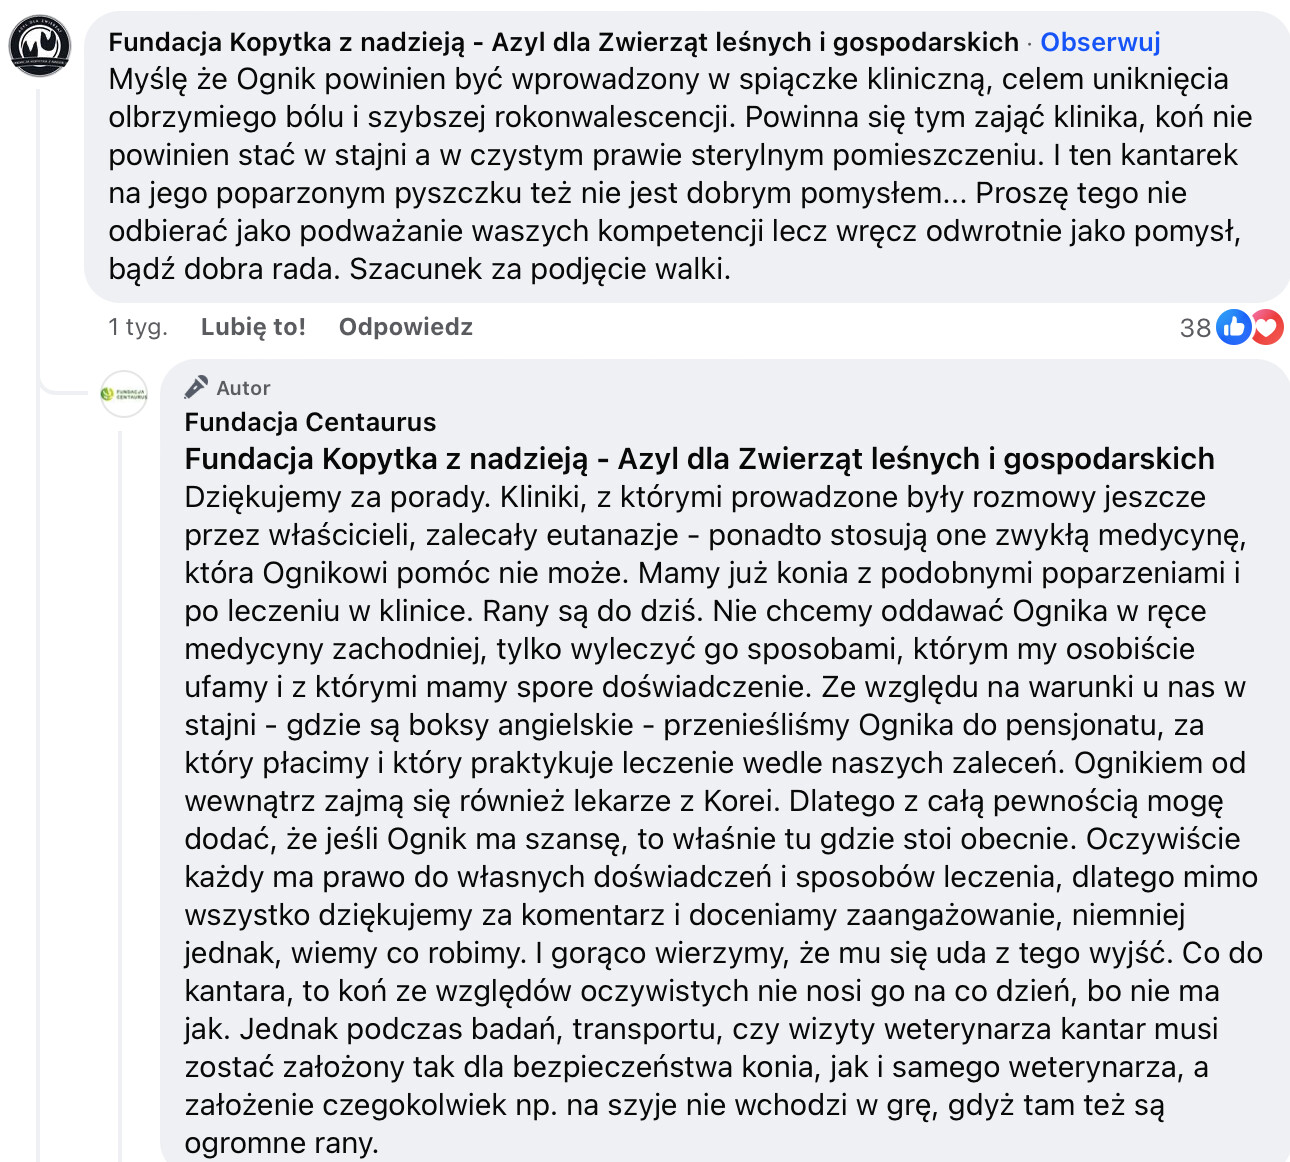
Task: Open Fundacja Kopytka z nadzieją profile picture
Action: pyautogui.click(x=40, y=46)
